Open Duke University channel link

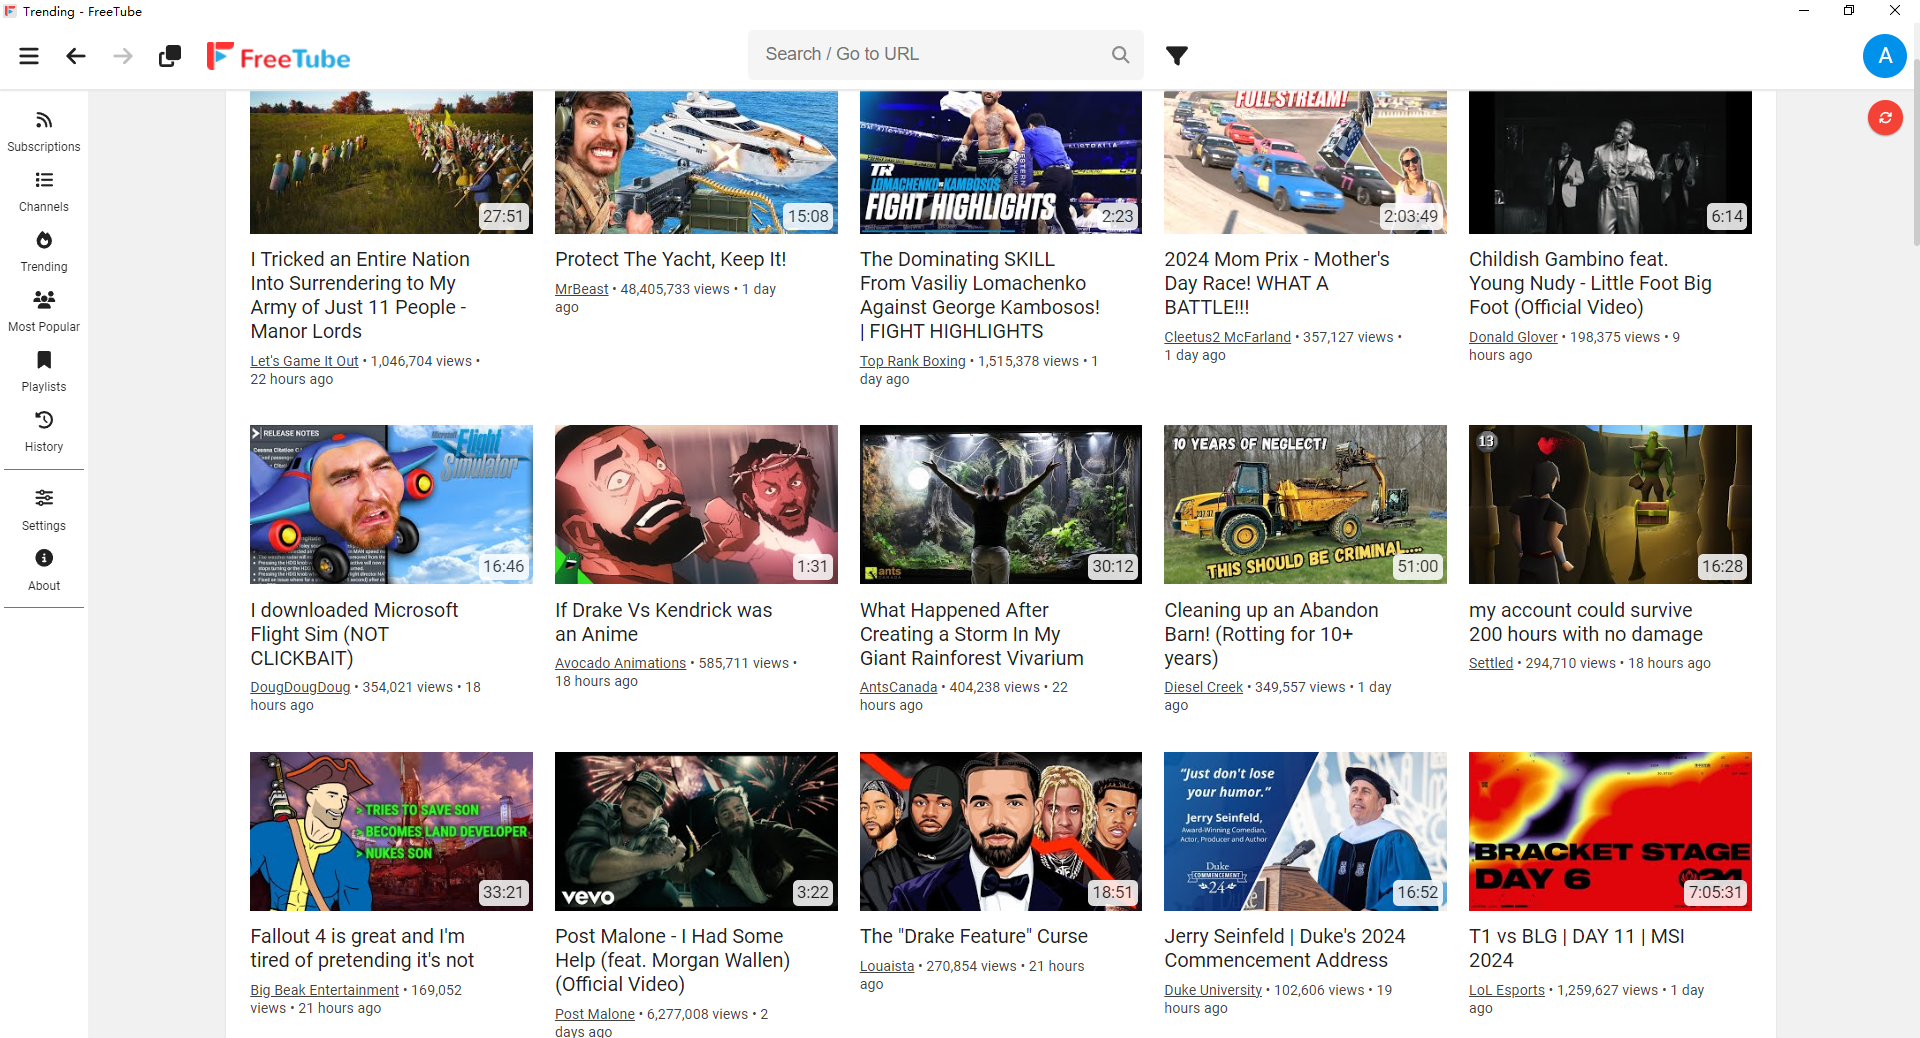(1213, 990)
